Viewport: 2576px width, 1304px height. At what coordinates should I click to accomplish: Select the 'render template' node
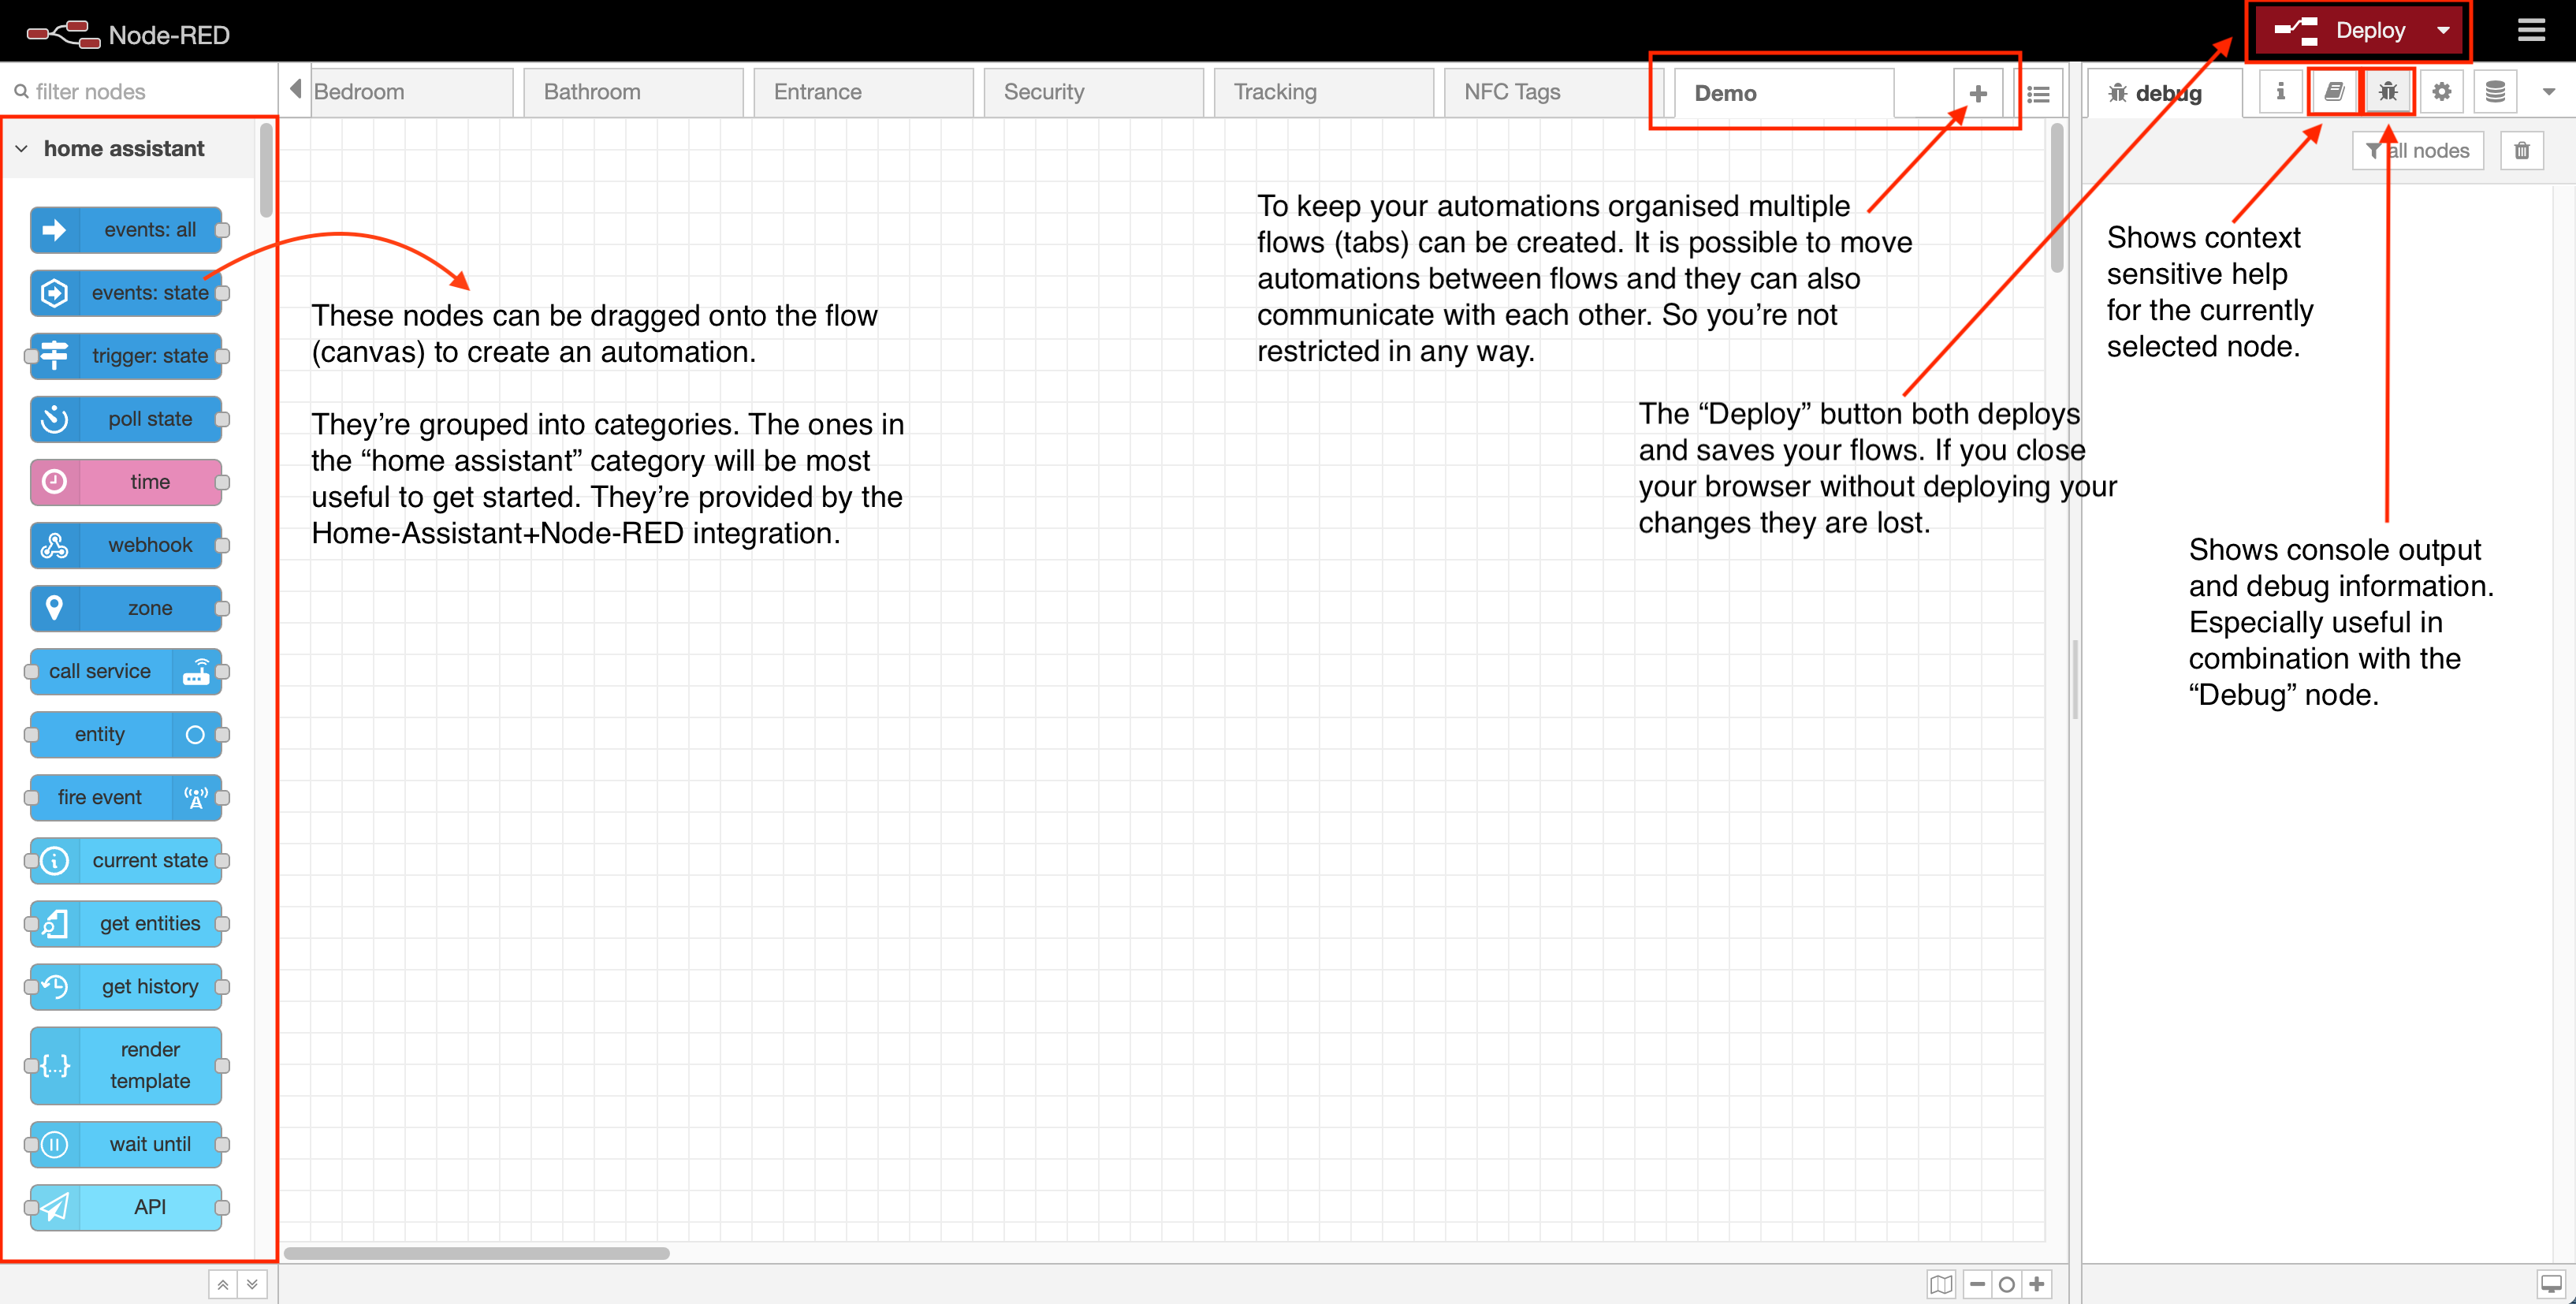pos(126,1065)
